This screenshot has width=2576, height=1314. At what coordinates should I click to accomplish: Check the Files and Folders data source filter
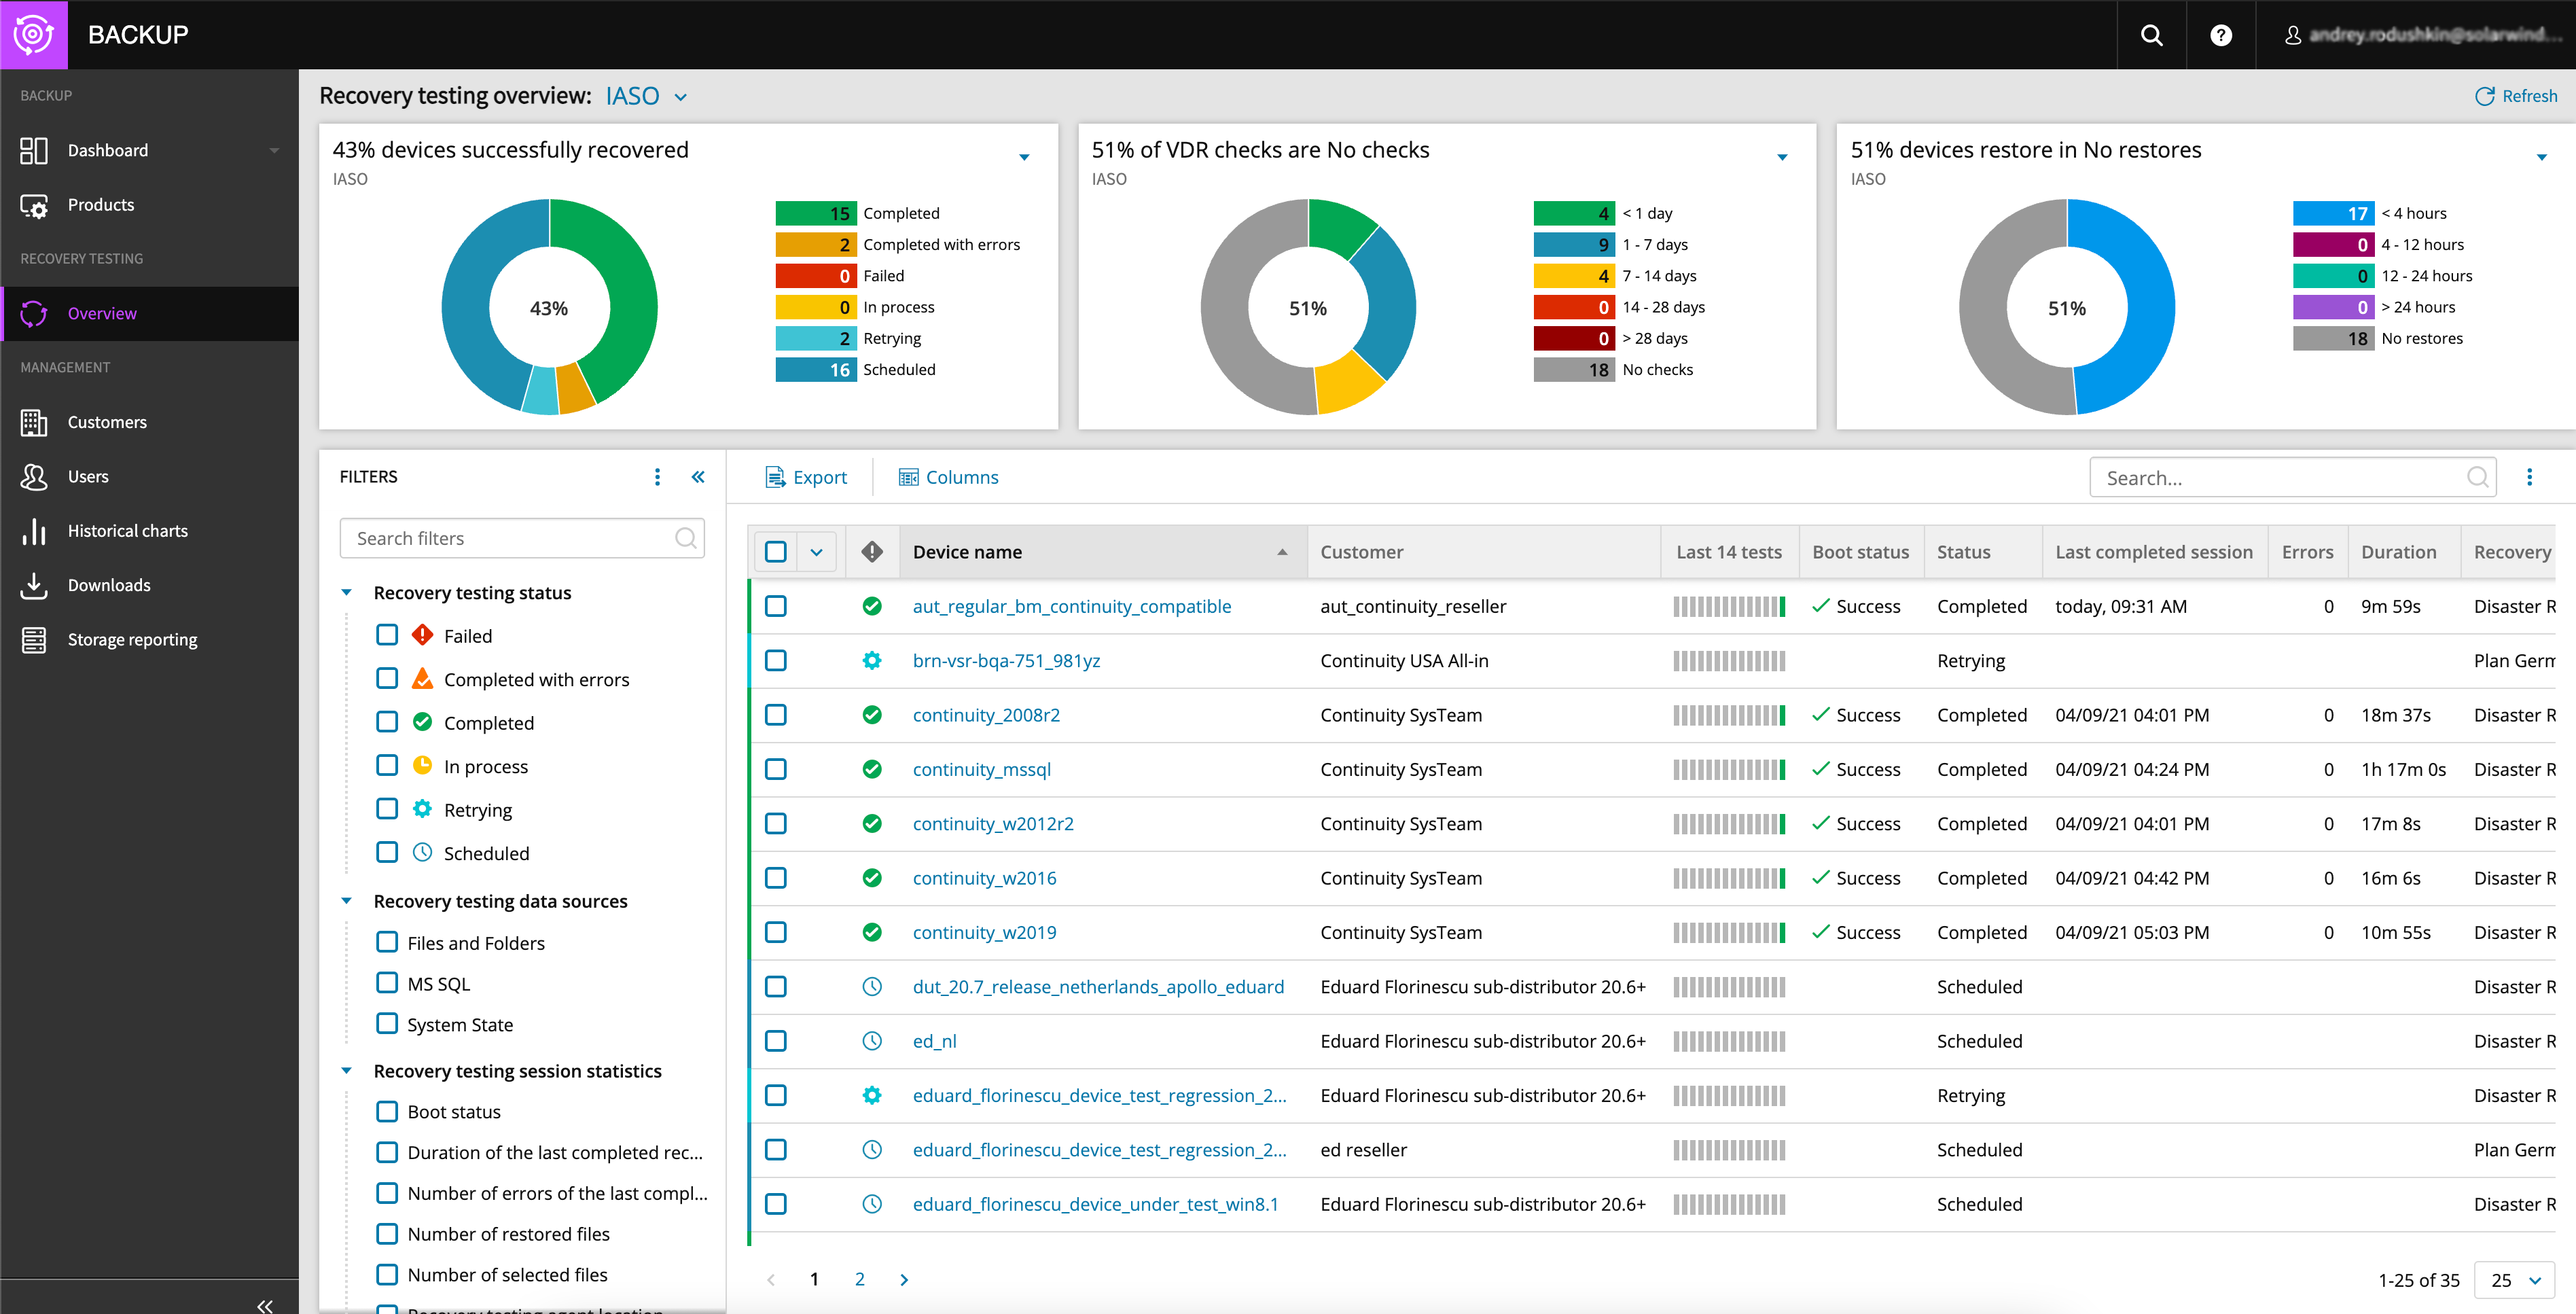(387, 942)
